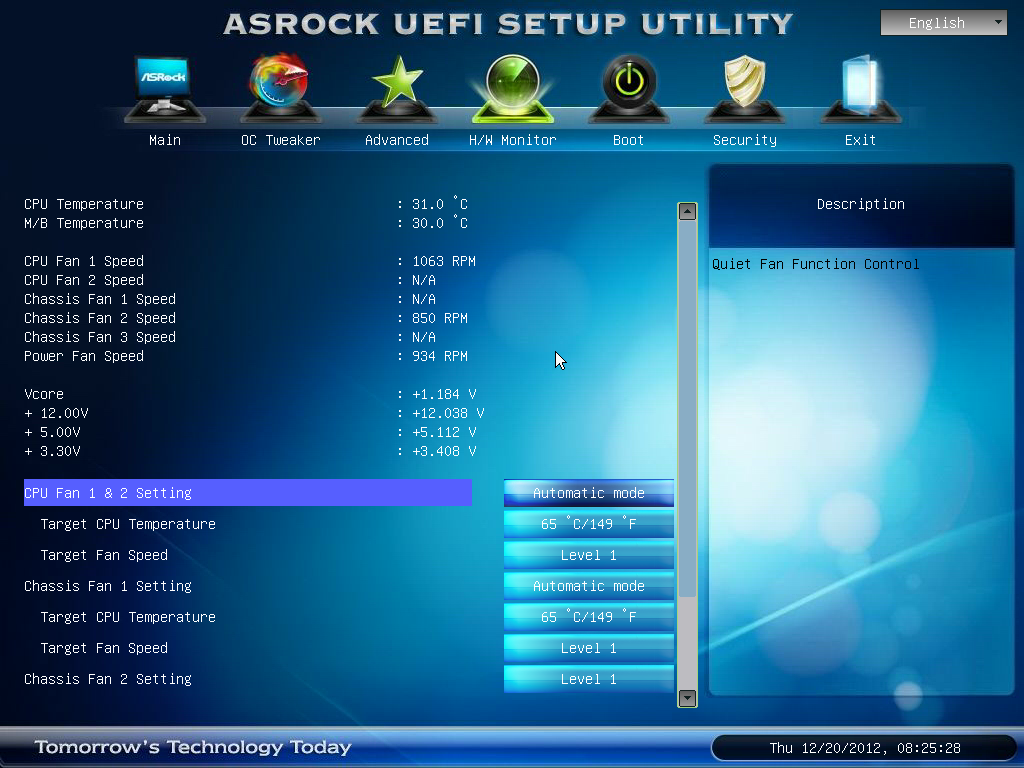Click the Chassis Fan 3 Speed label
The image size is (1024, 768).
(100, 337)
